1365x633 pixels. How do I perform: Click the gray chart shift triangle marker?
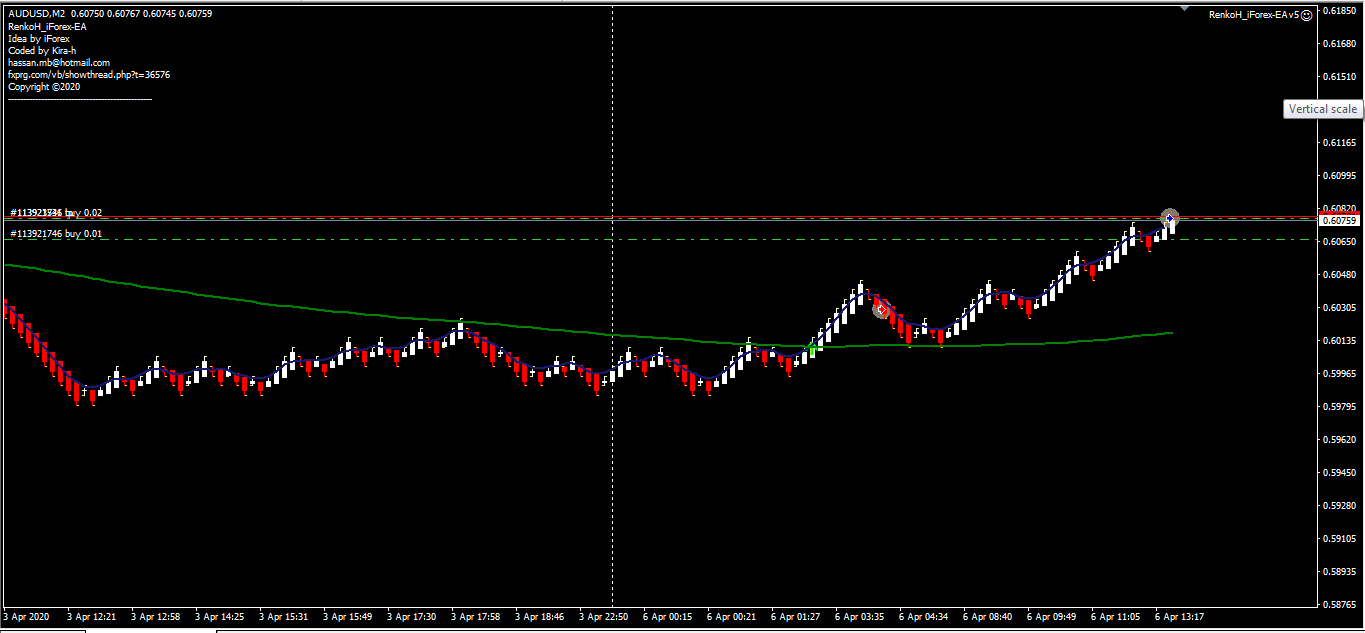click(1185, 8)
